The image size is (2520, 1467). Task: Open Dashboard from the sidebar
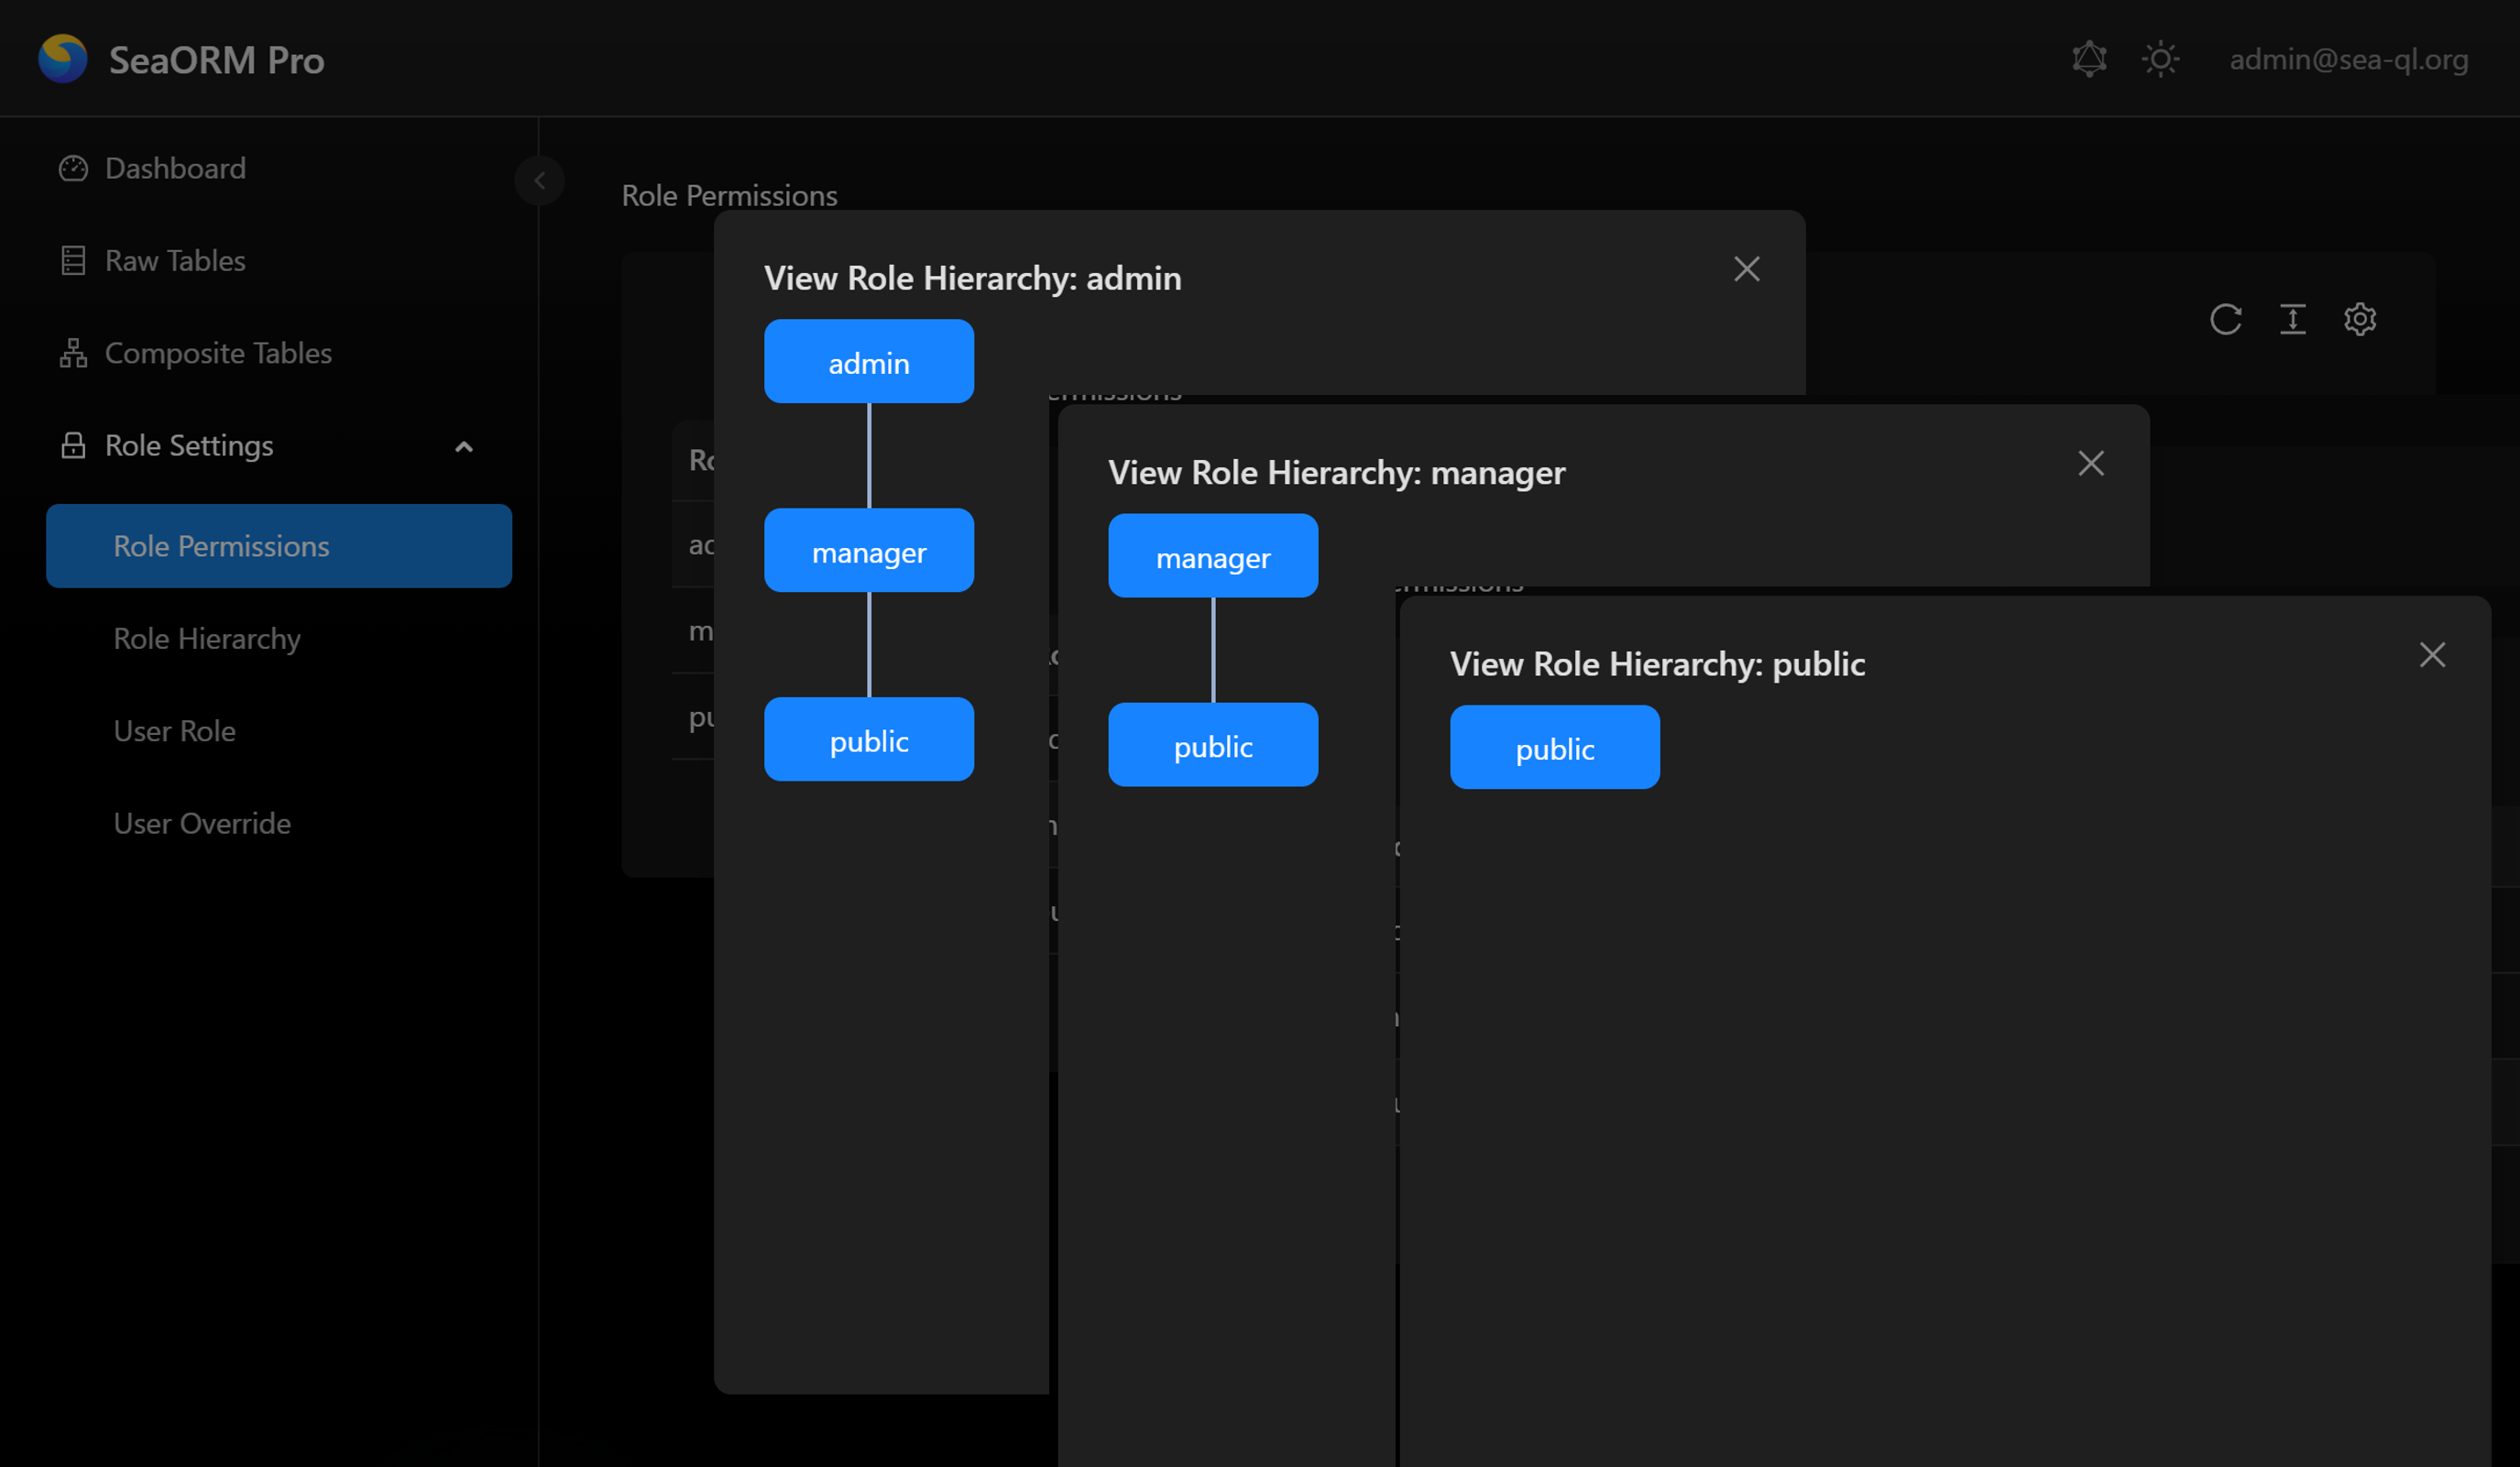coord(175,168)
